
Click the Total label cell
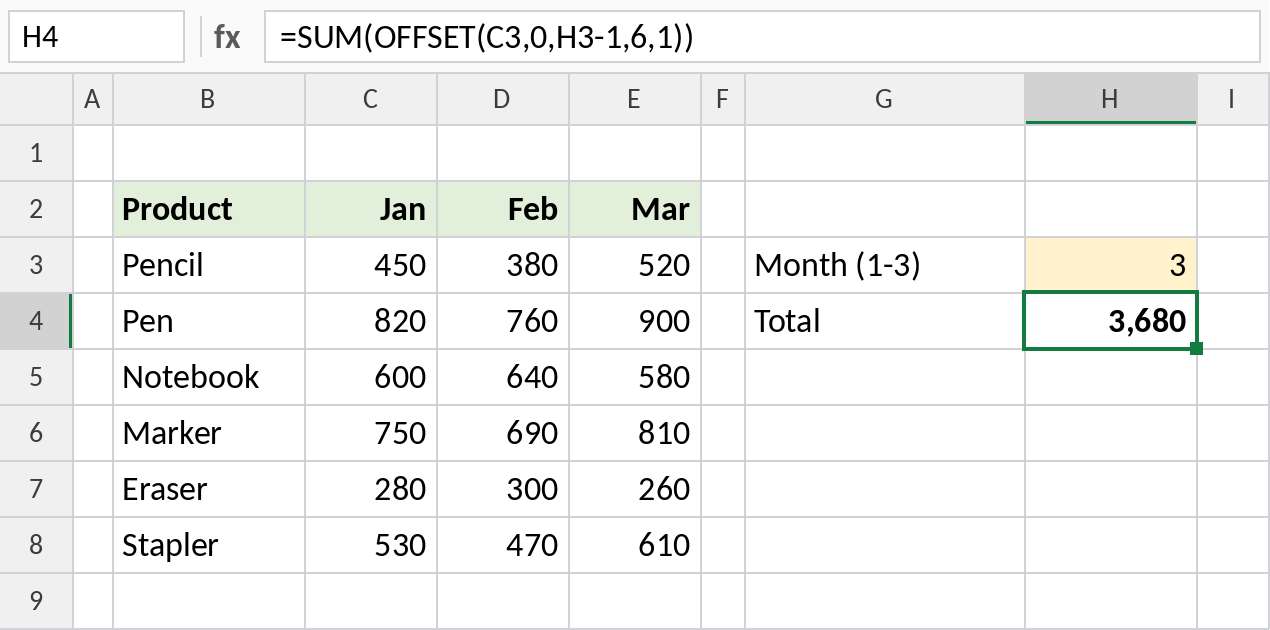(x=885, y=321)
